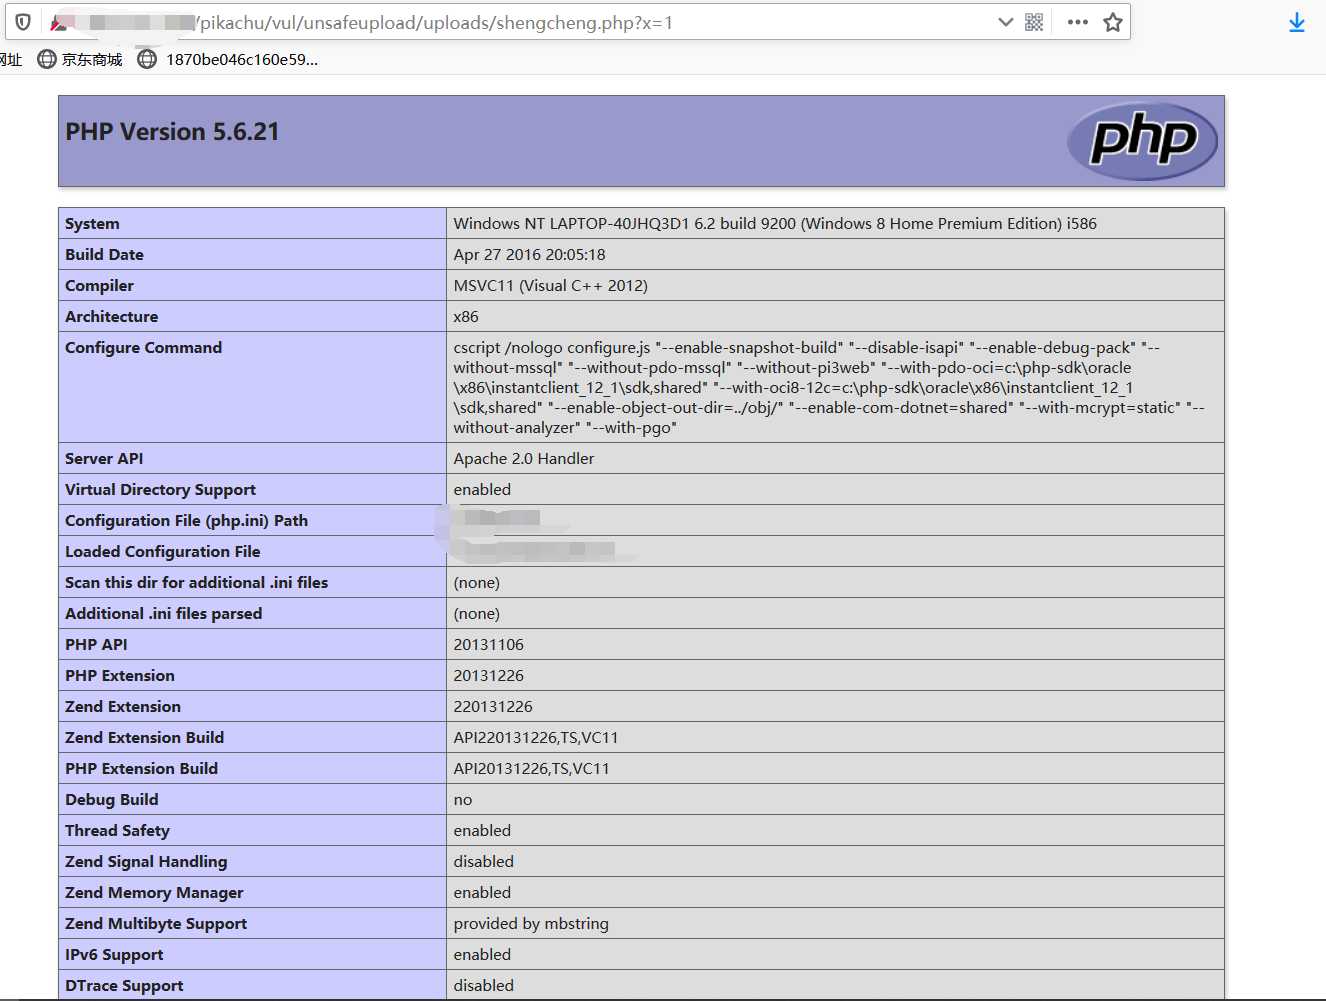Select the PHP Extension label
The image size is (1326, 1001).
coord(119,675)
